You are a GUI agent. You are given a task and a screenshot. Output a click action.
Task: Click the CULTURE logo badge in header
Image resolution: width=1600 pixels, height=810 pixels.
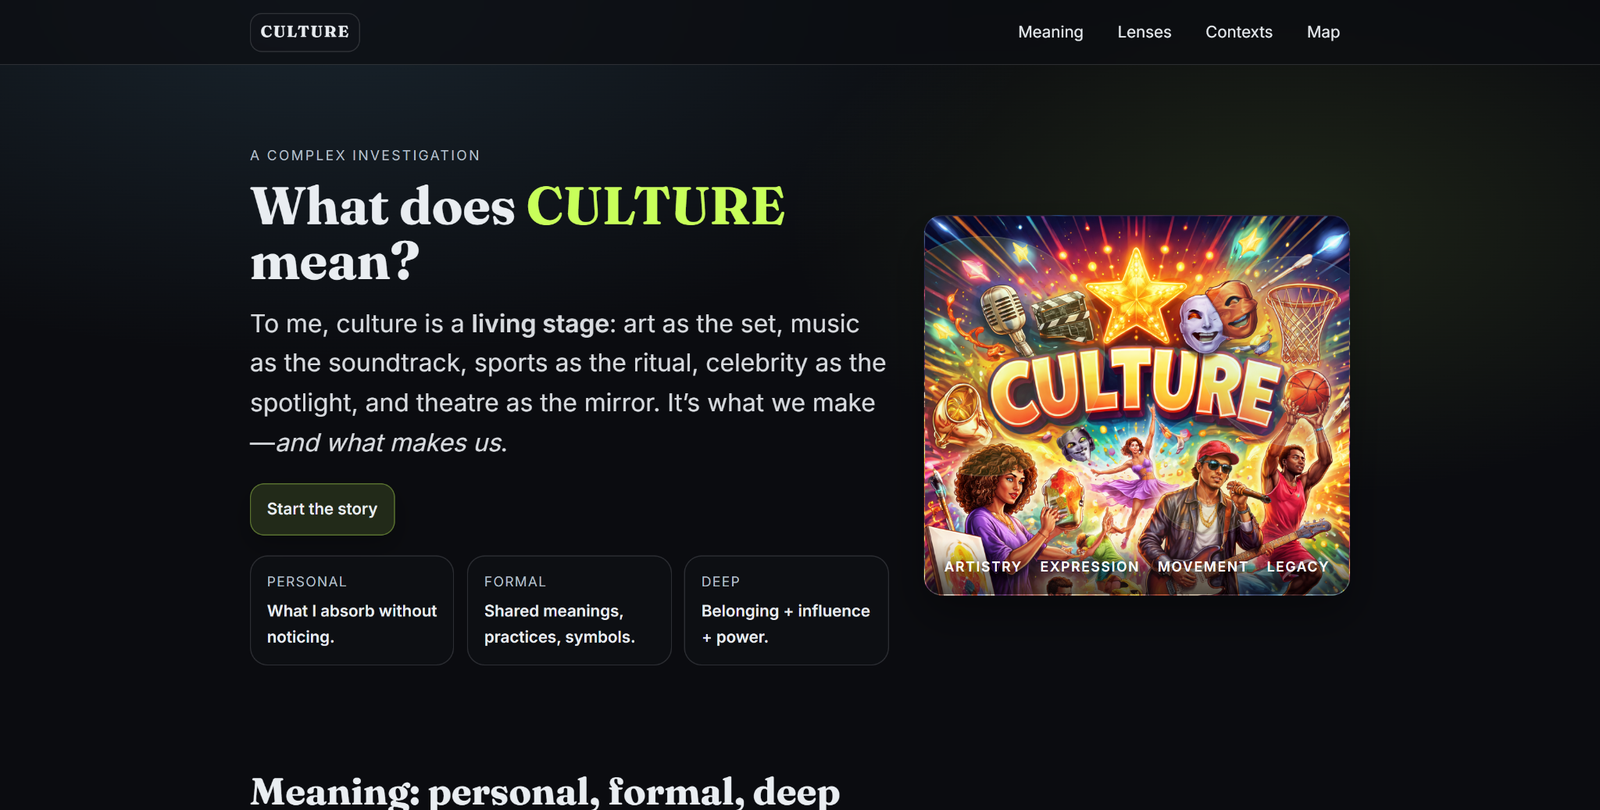tap(304, 32)
